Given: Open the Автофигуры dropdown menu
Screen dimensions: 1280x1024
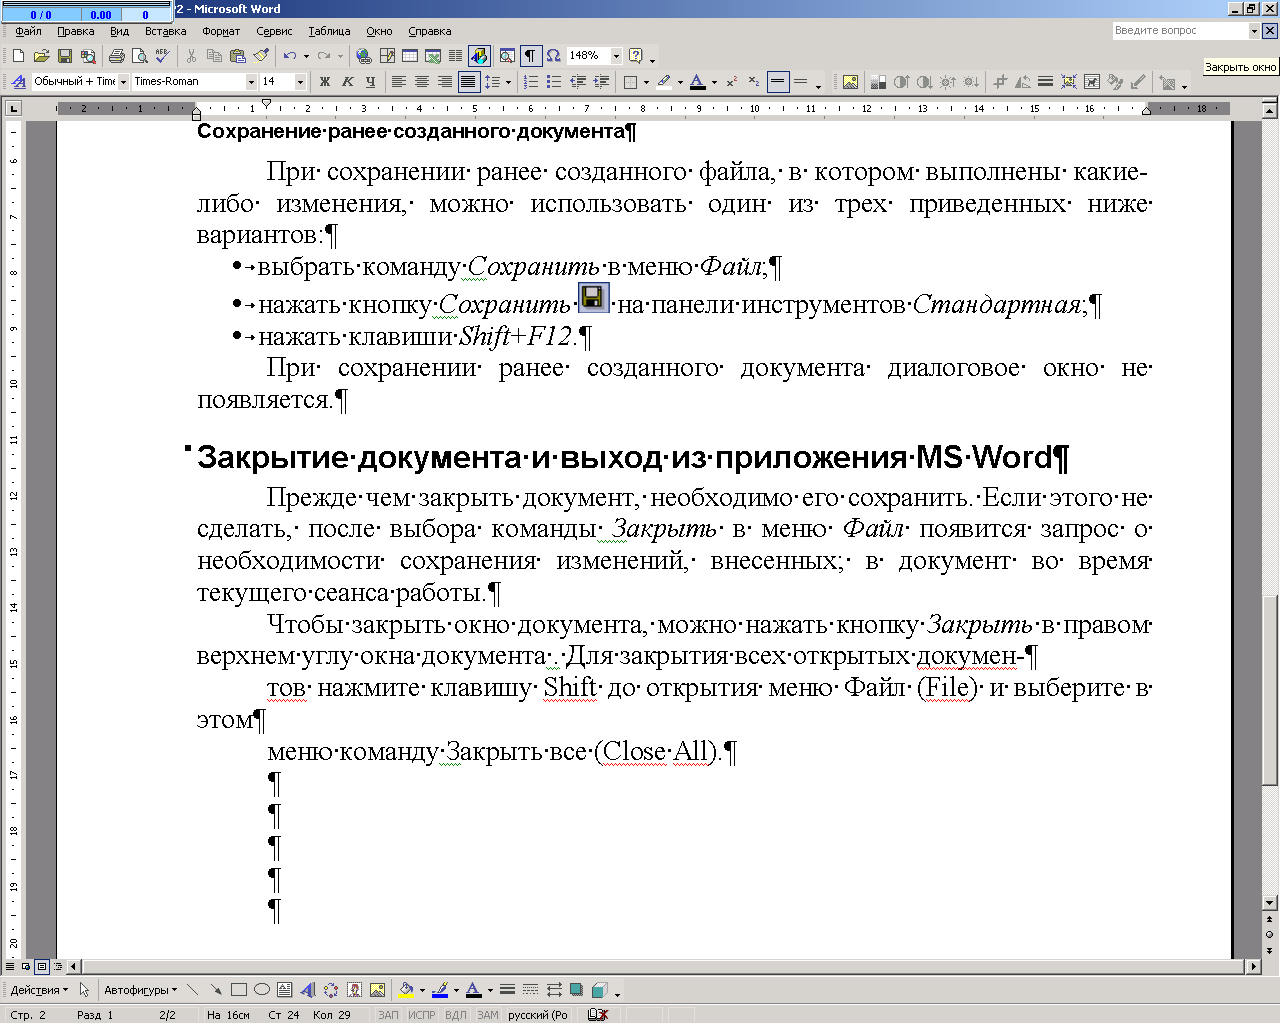Looking at the screenshot, I should click(x=140, y=990).
